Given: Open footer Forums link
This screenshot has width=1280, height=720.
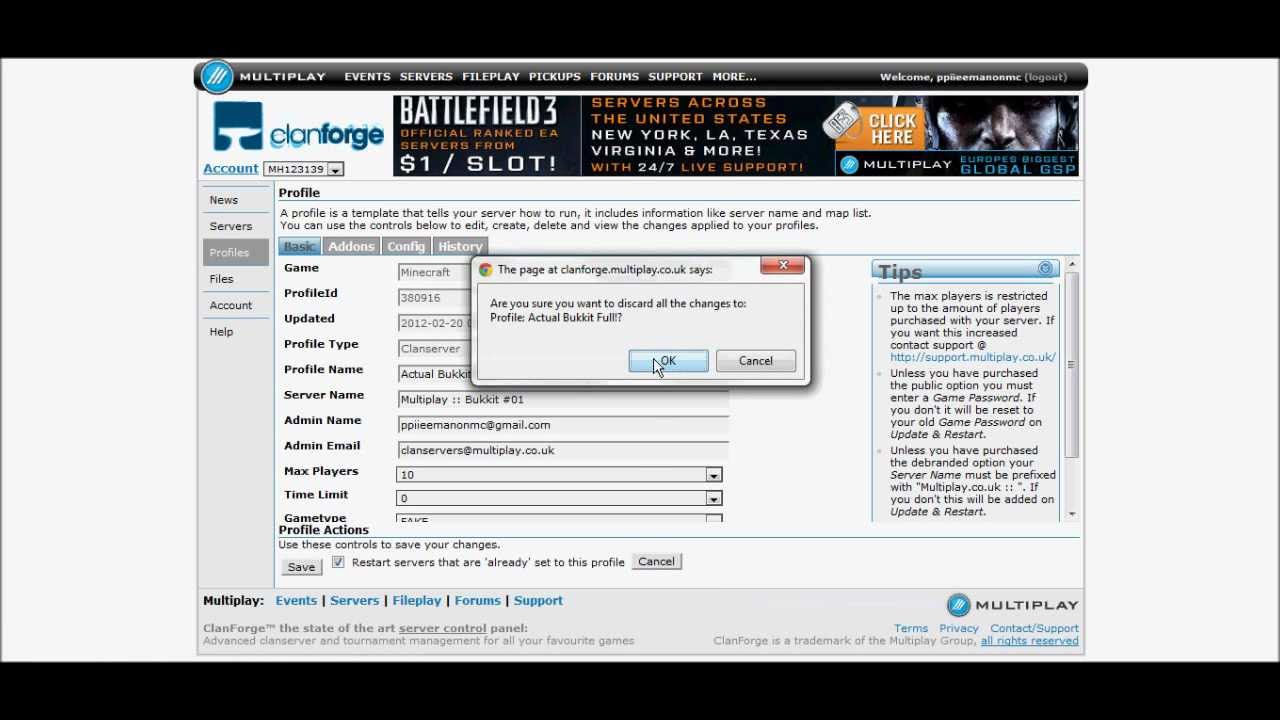Looking at the screenshot, I should [478, 601].
